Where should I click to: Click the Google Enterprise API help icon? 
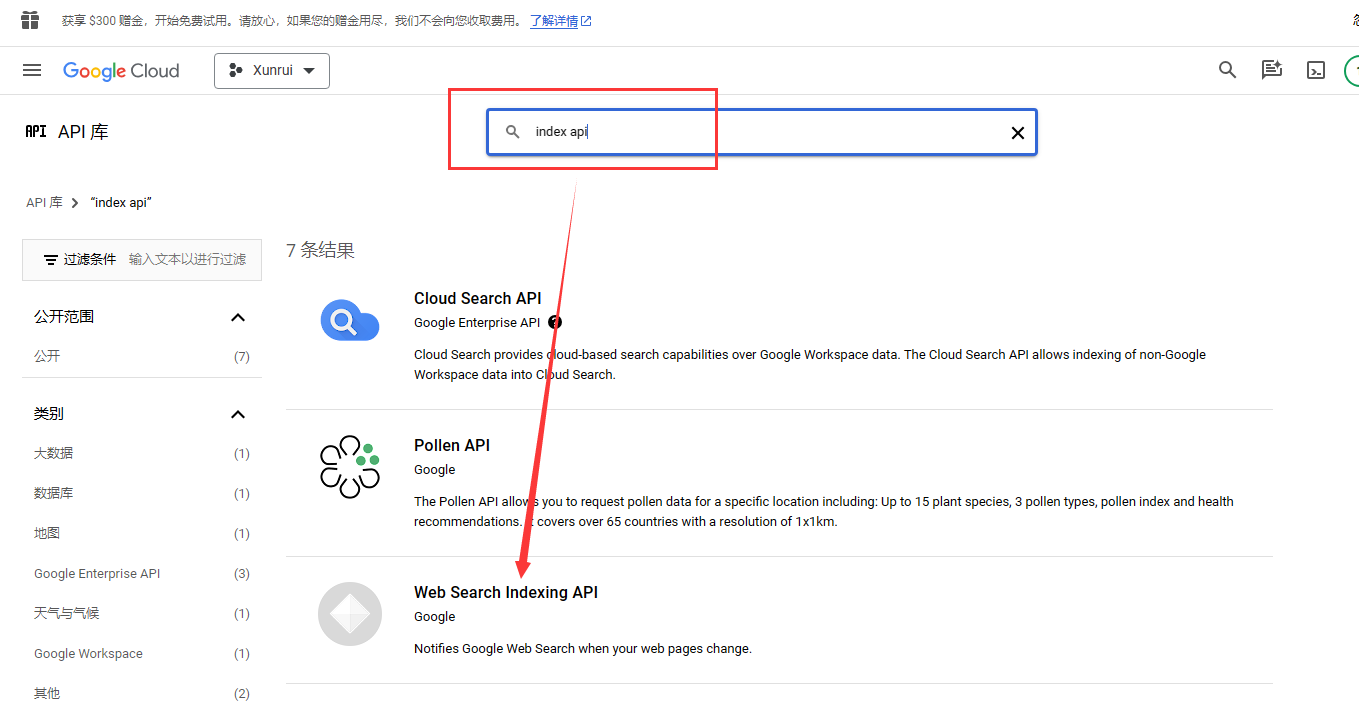(555, 322)
